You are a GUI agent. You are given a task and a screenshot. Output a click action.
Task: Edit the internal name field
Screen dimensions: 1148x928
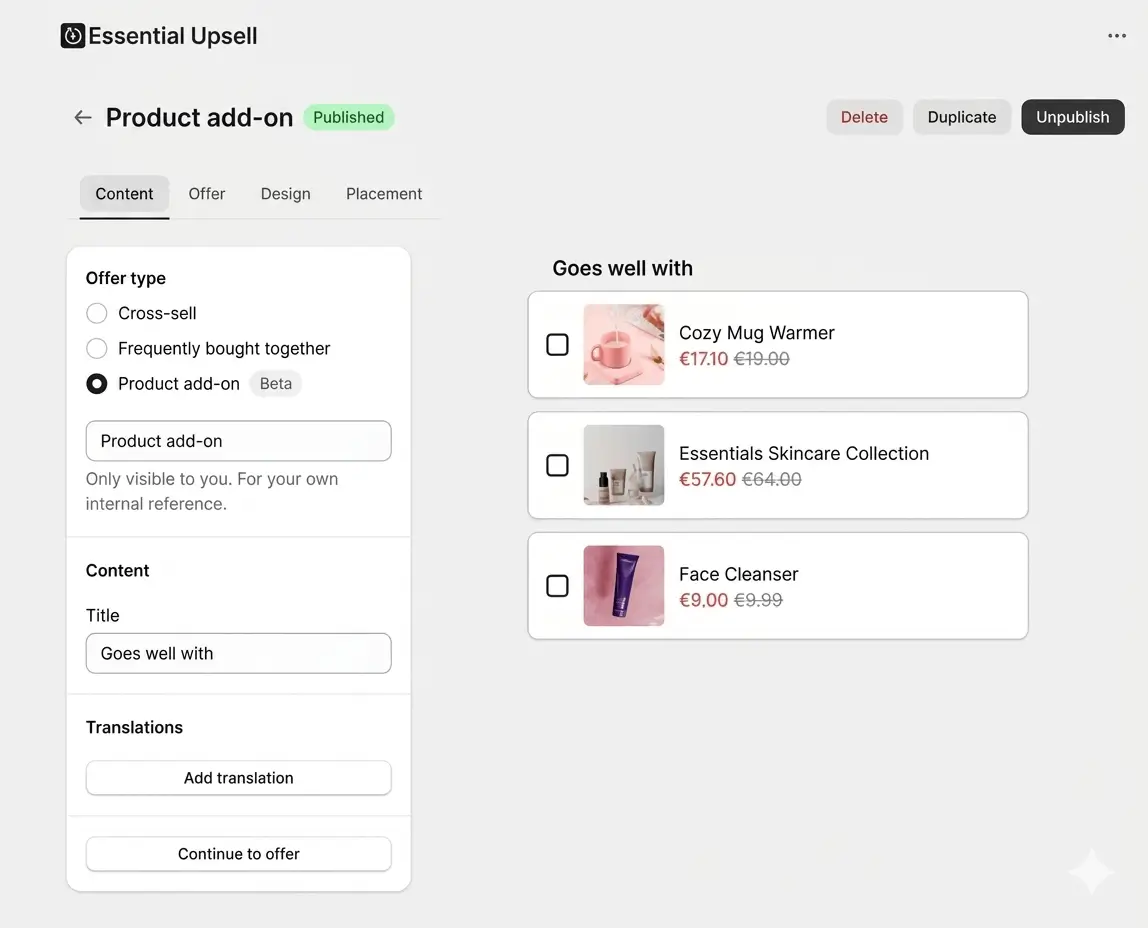239,441
